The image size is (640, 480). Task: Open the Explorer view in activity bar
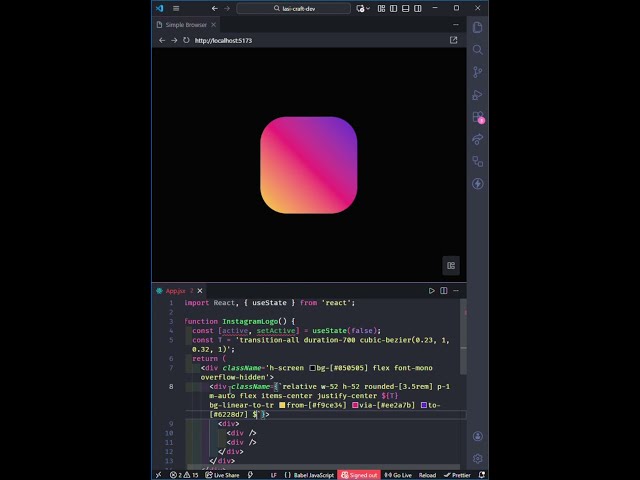477,27
